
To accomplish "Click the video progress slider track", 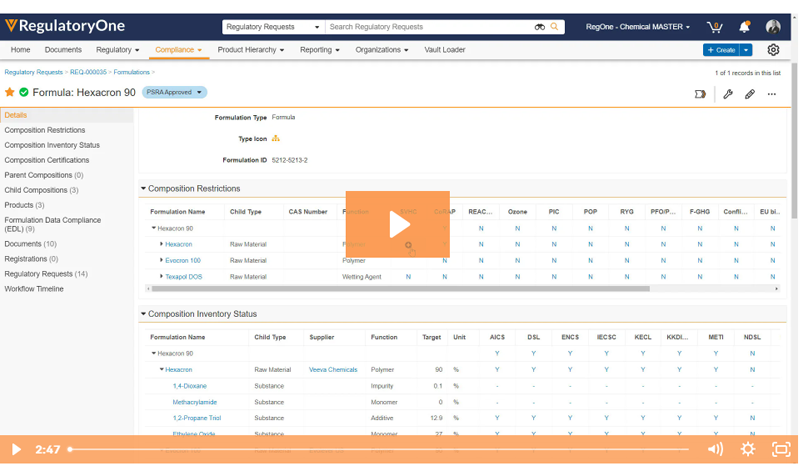I will pyautogui.click(x=380, y=449).
